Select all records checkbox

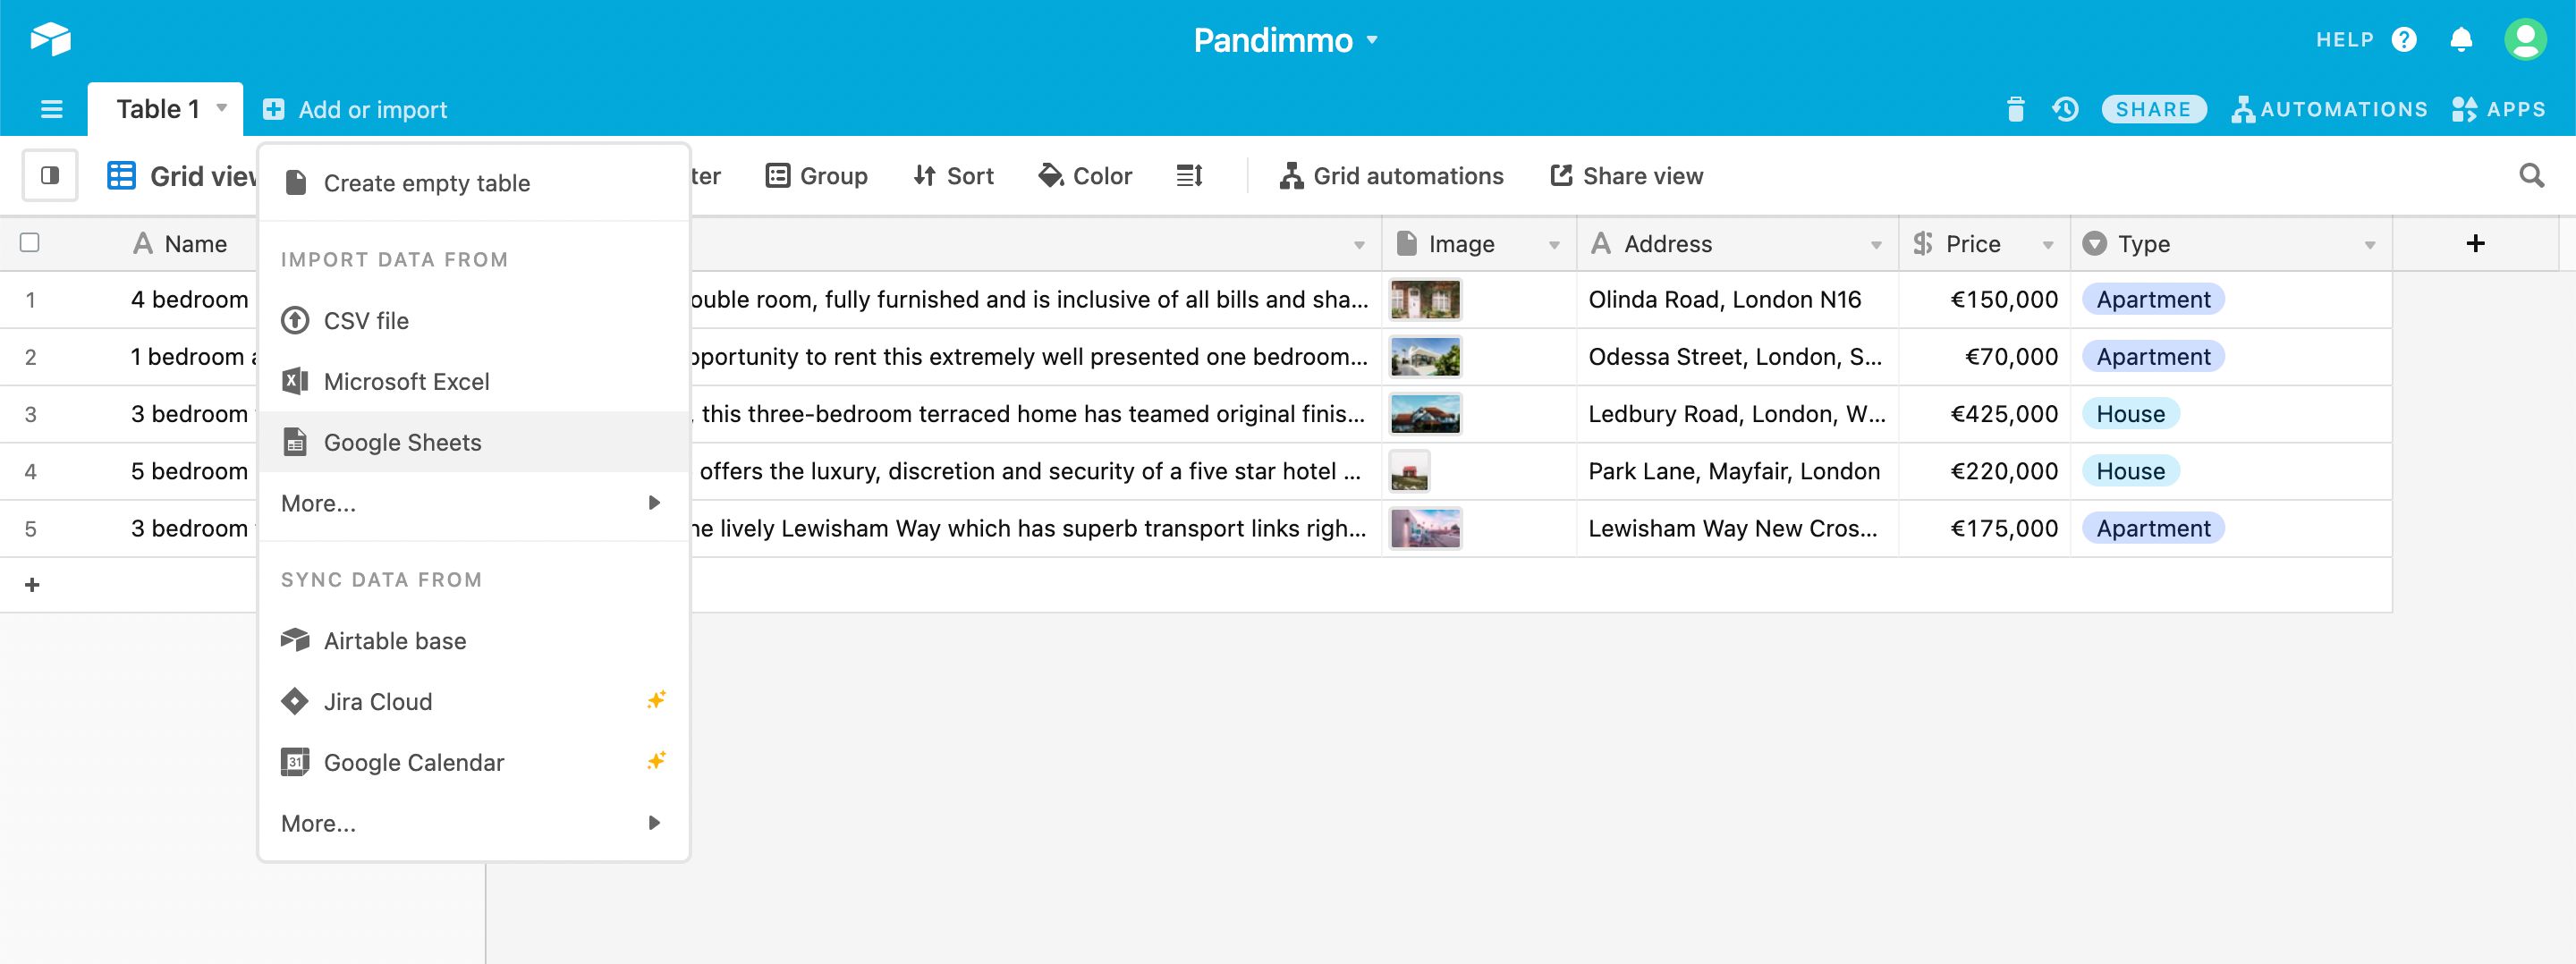[30, 242]
